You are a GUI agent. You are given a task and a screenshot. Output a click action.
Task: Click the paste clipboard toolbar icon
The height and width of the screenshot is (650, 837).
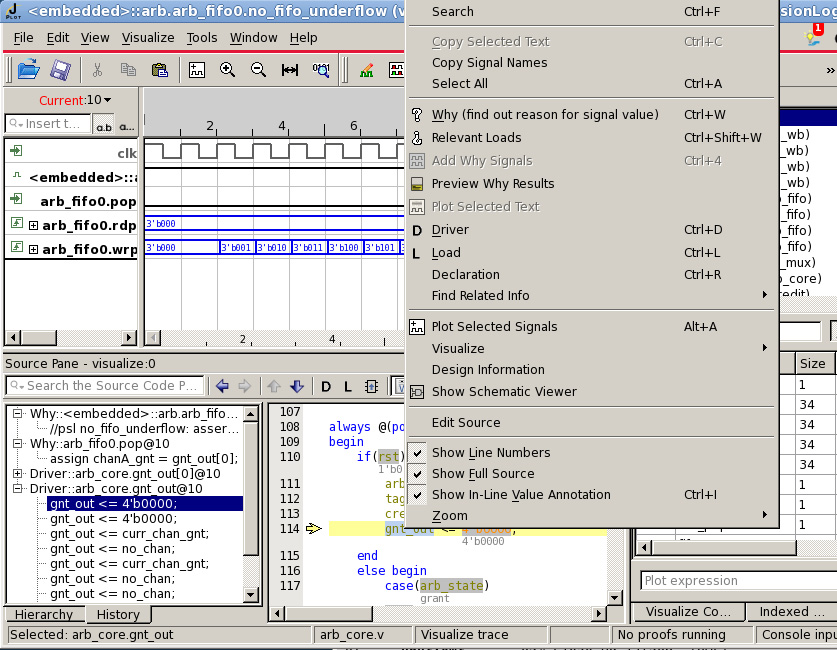[160, 70]
